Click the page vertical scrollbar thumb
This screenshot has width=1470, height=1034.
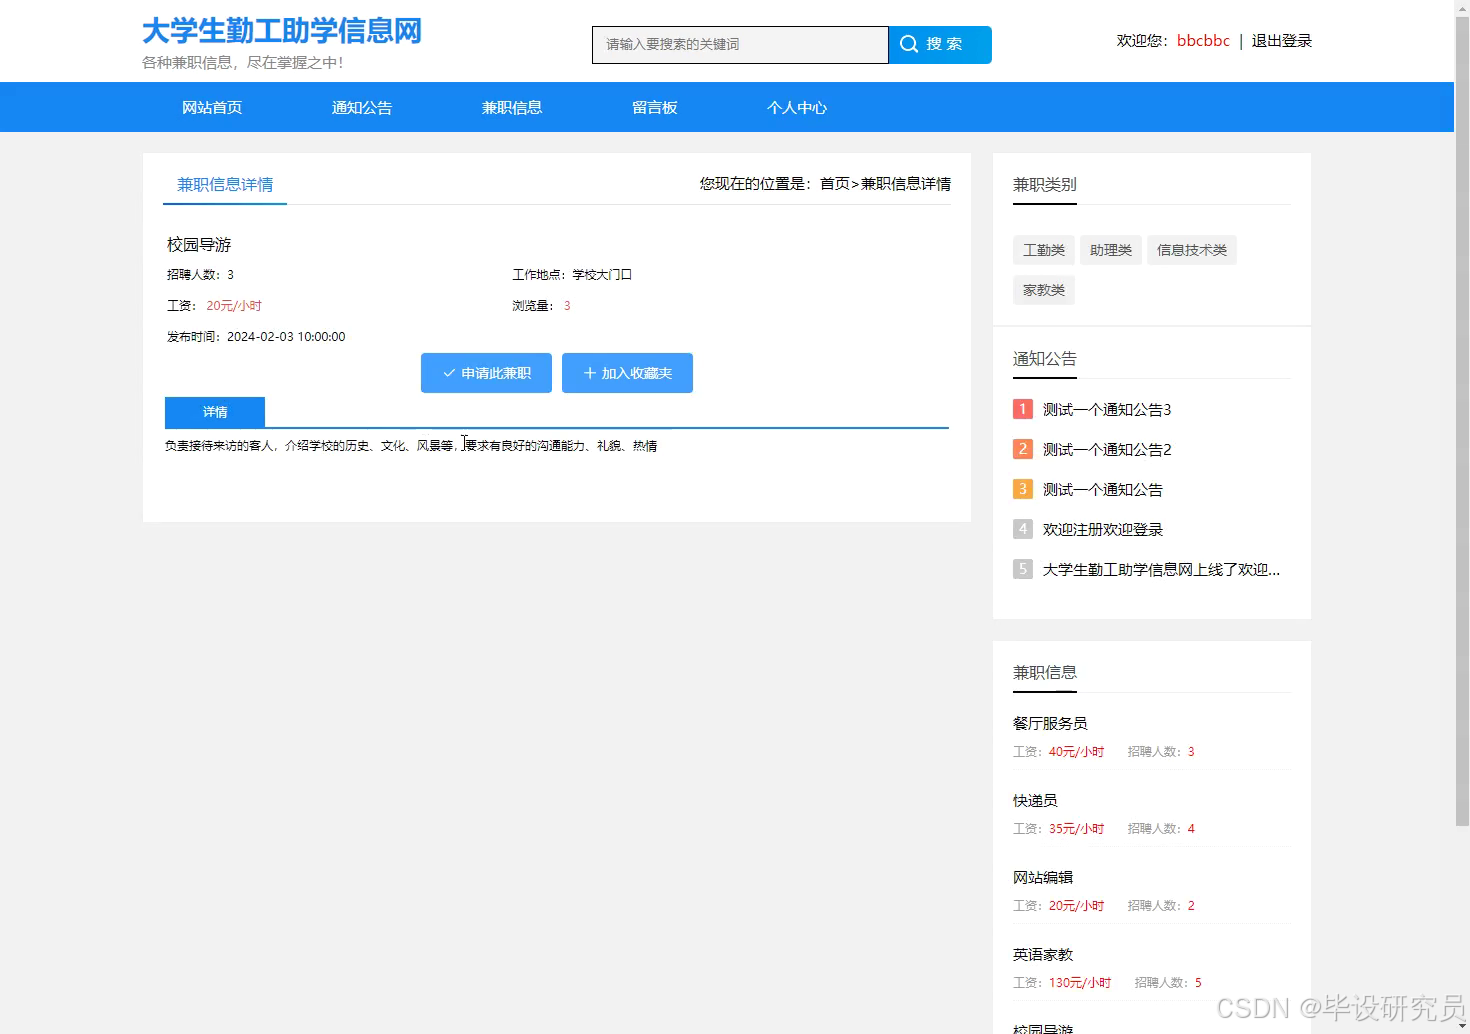[x=1462, y=420]
